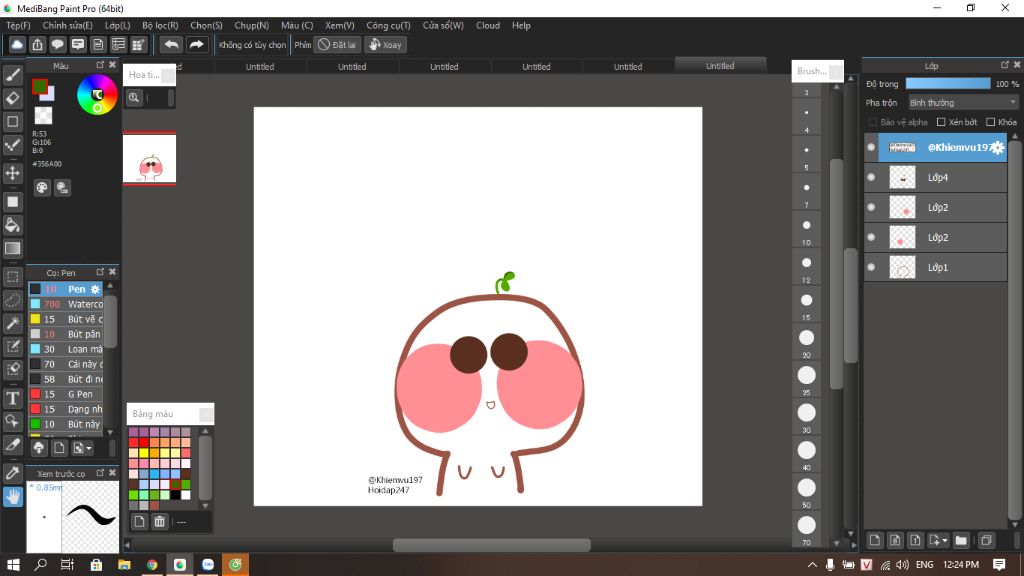Hide the Lớp4 layer visibility dot
The image size is (1024, 576).
(871, 178)
